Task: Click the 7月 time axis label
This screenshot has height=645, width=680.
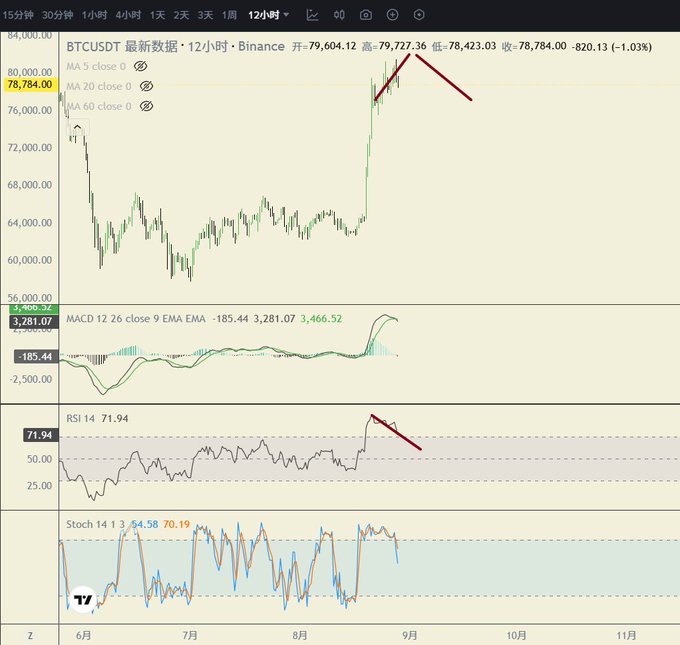Action: tap(190, 635)
